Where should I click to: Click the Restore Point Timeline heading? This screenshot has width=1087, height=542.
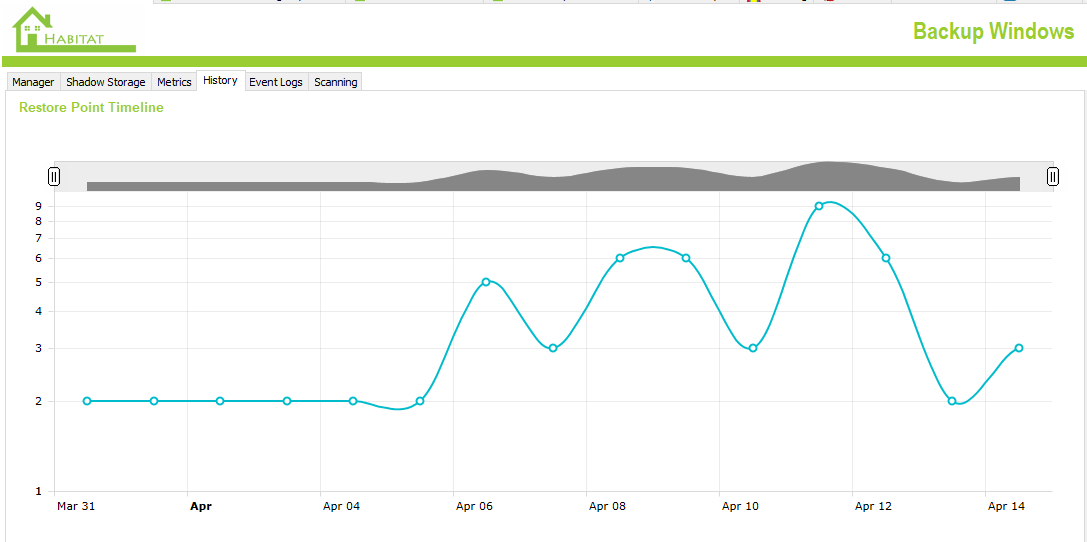pos(91,107)
